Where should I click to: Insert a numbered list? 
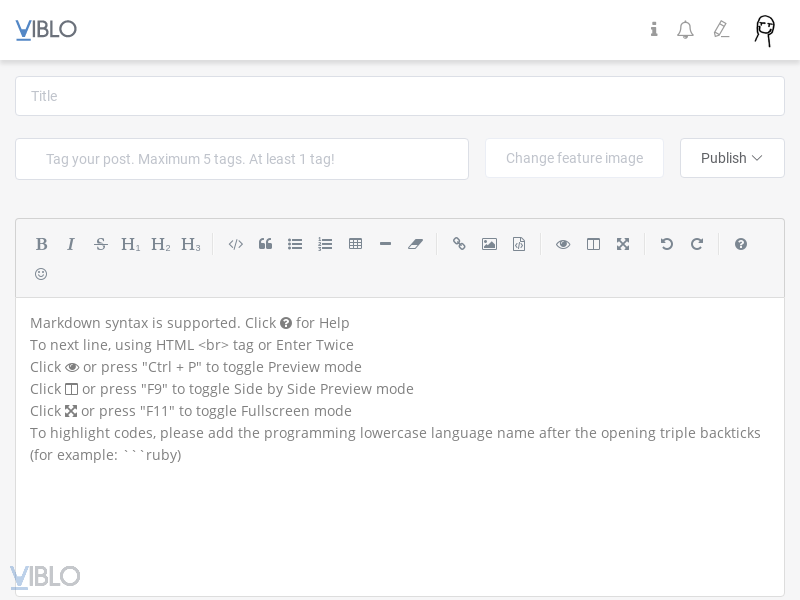pyautogui.click(x=325, y=244)
